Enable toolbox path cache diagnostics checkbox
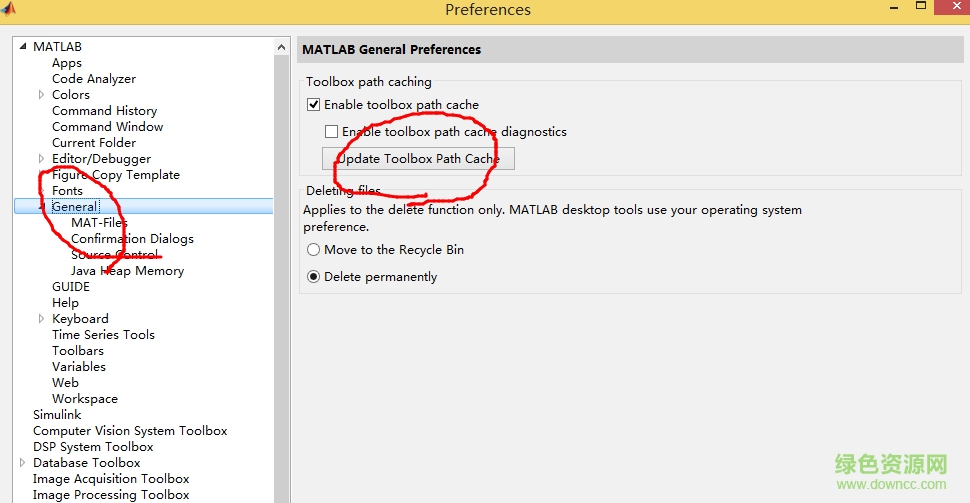Image resolution: width=970 pixels, height=503 pixels. click(x=332, y=132)
